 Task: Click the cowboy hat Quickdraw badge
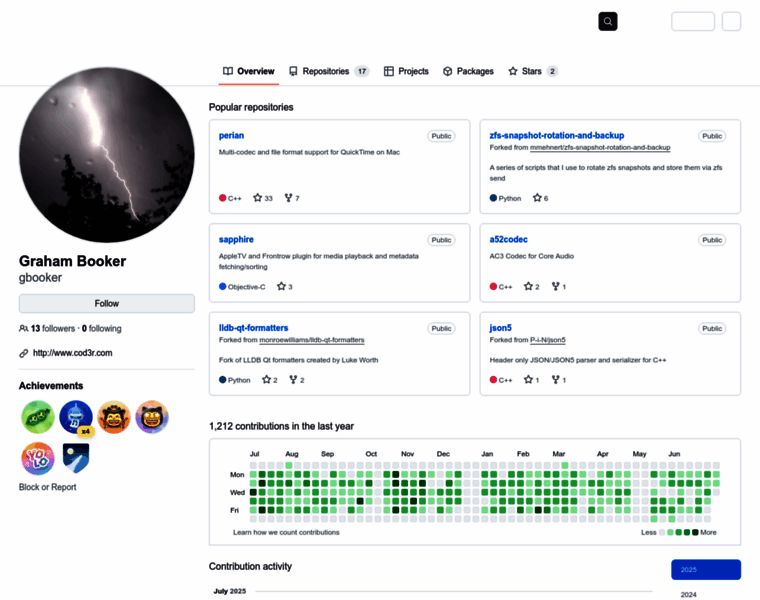click(114, 417)
